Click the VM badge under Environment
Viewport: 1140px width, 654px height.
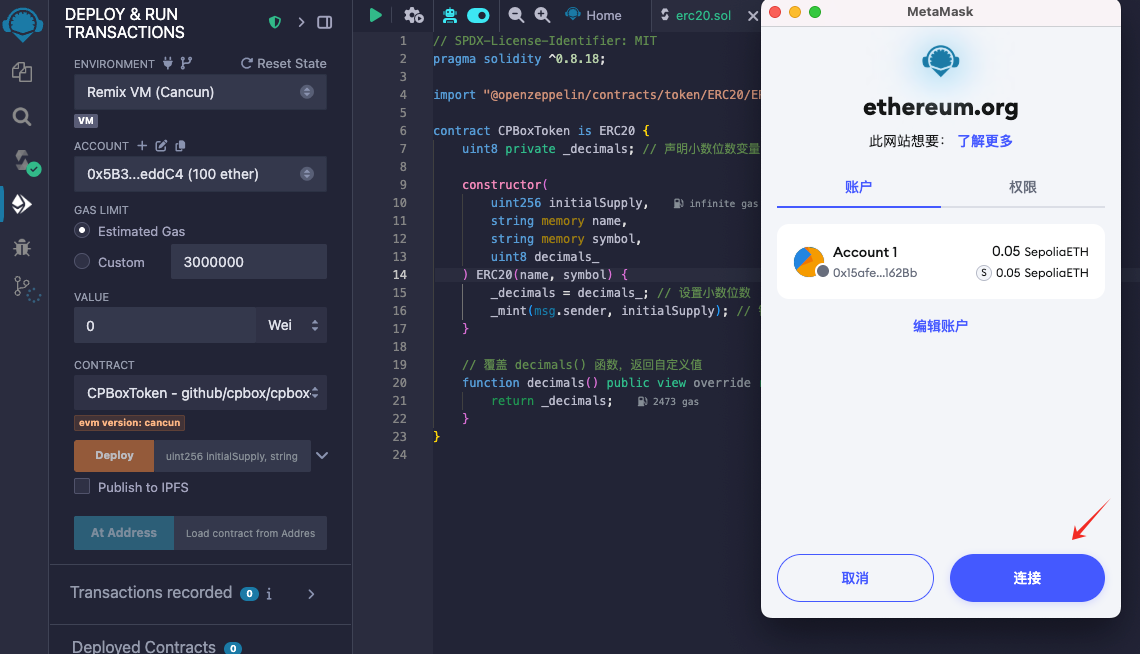click(86, 121)
